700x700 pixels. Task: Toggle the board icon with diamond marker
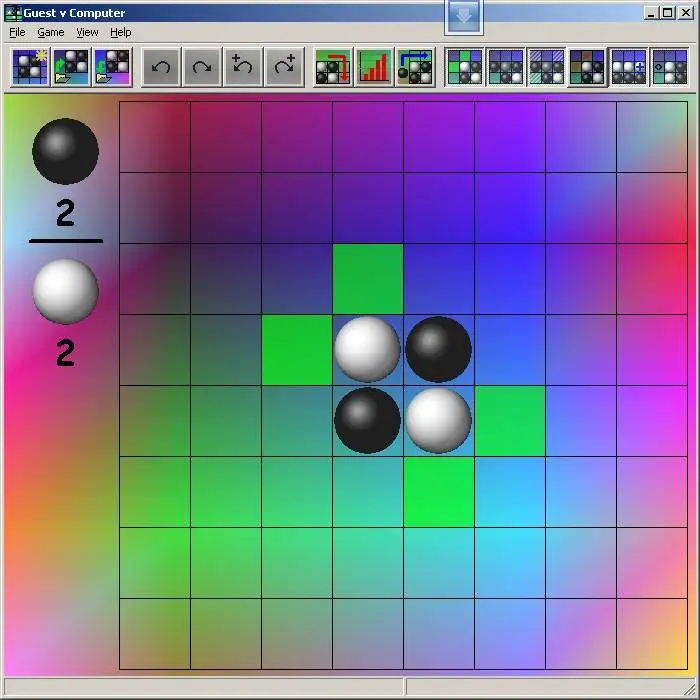(x=670, y=67)
